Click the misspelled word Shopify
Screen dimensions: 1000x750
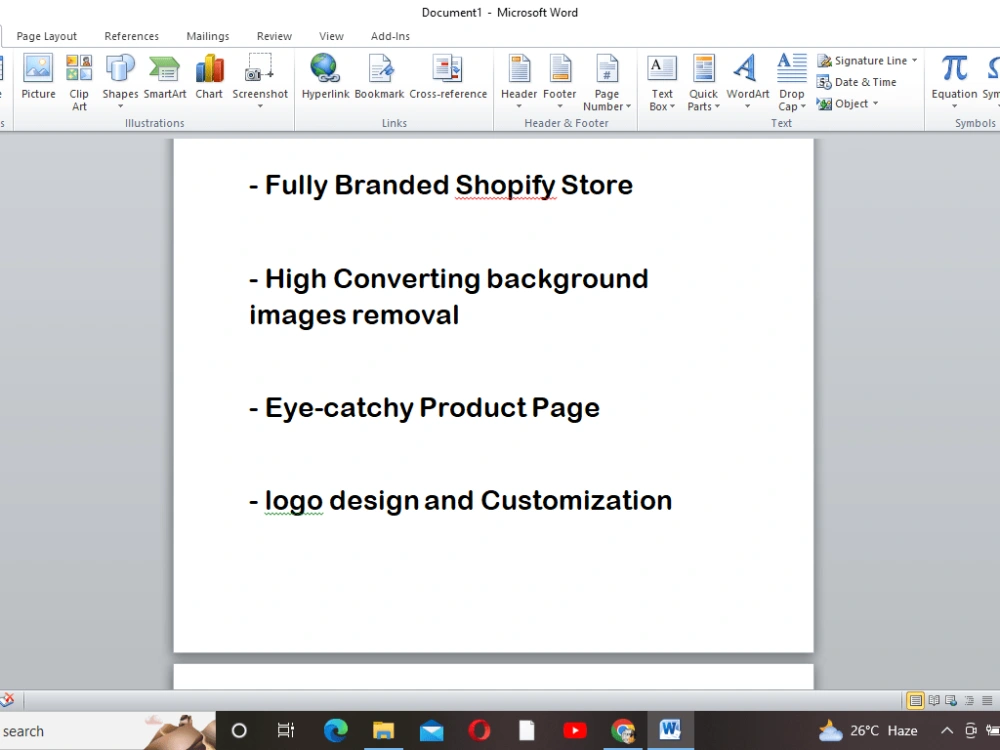505,186
